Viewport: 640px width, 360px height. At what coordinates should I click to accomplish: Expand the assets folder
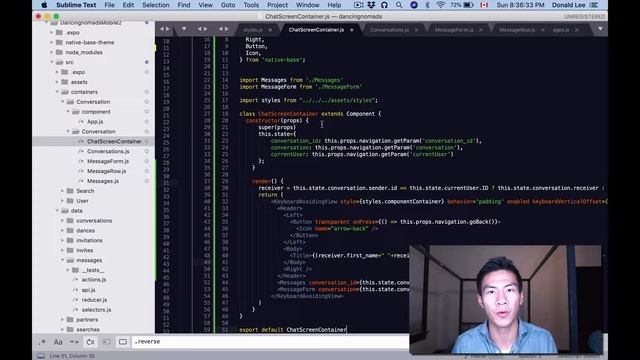[x=57, y=82]
